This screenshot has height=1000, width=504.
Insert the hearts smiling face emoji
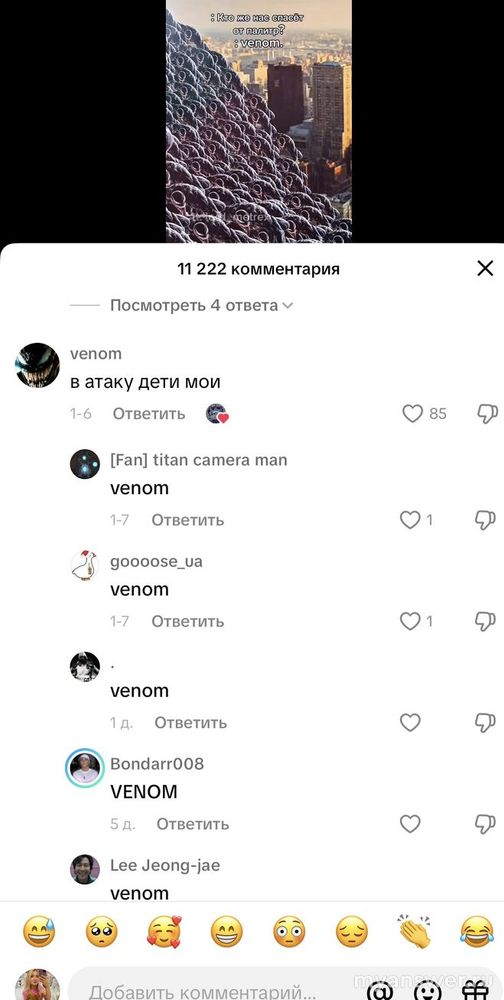click(x=164, y=931)
